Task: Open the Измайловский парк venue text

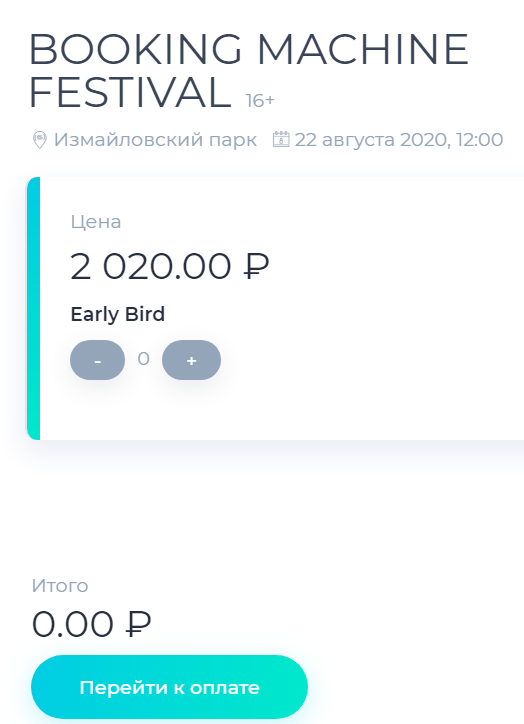Action: (156, 139)
